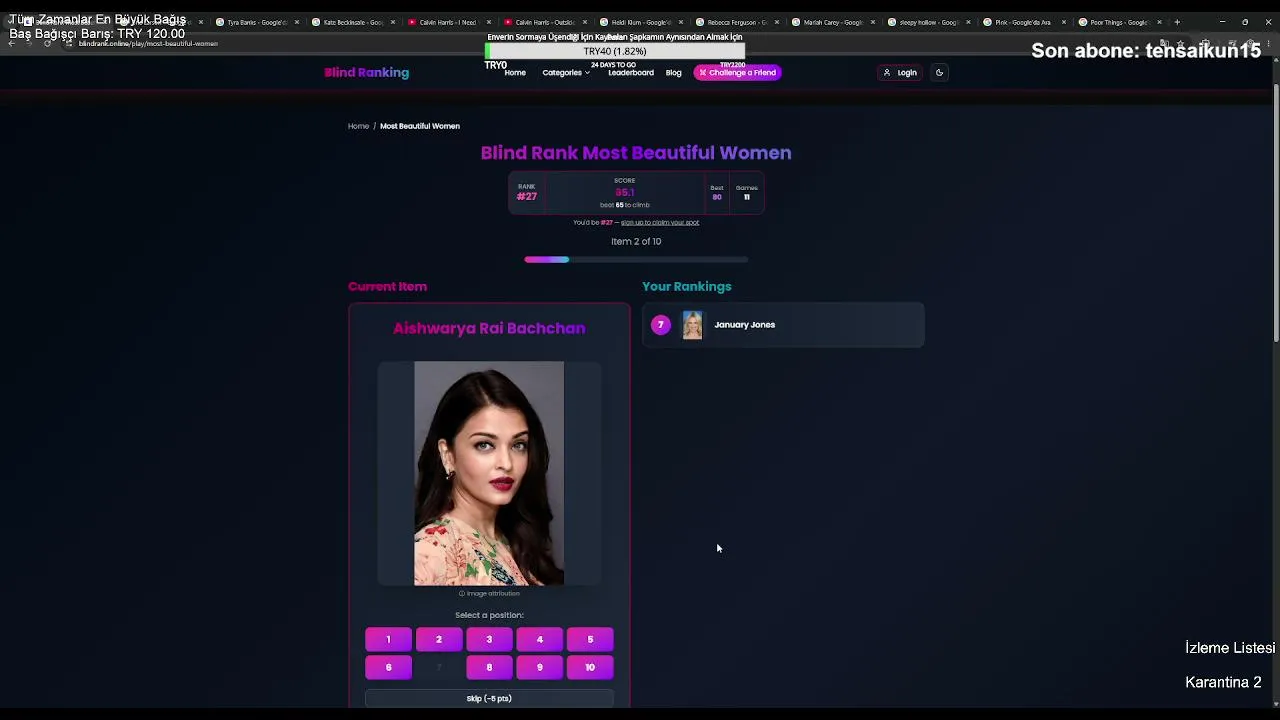
Task: Open the Image attribution info link
Action: pyautogui.click(x=489, y=593)
